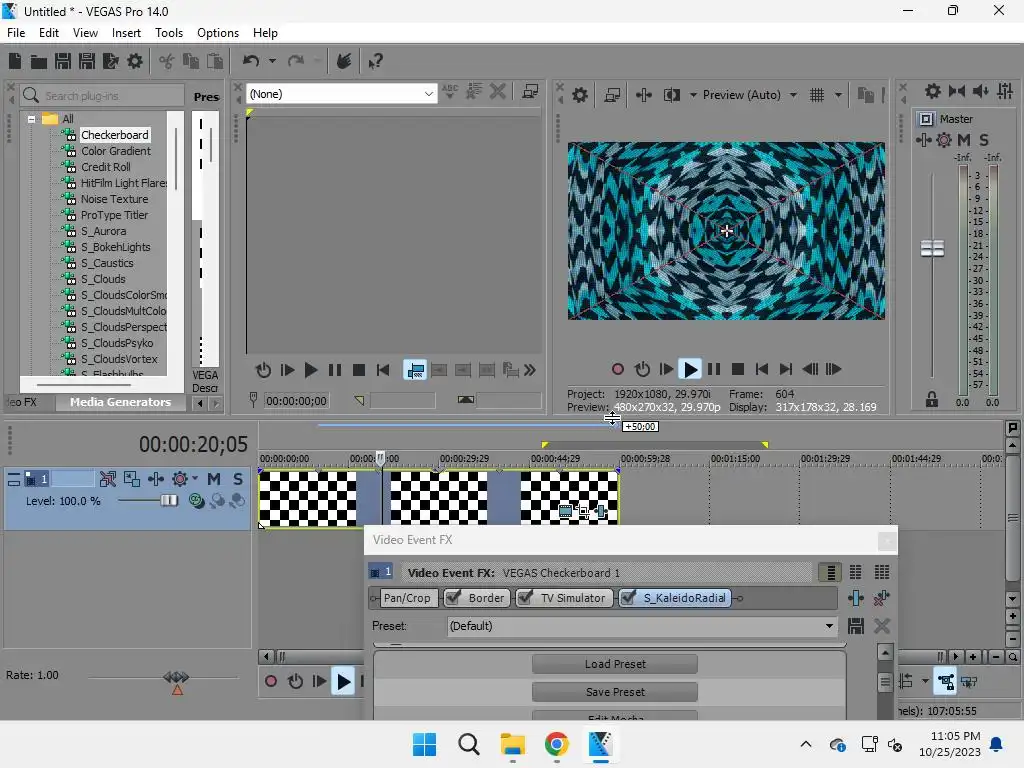Pause the Video Preview playback
The width and height of the screenshot is (1024, 768).
(x=714, y=370)
